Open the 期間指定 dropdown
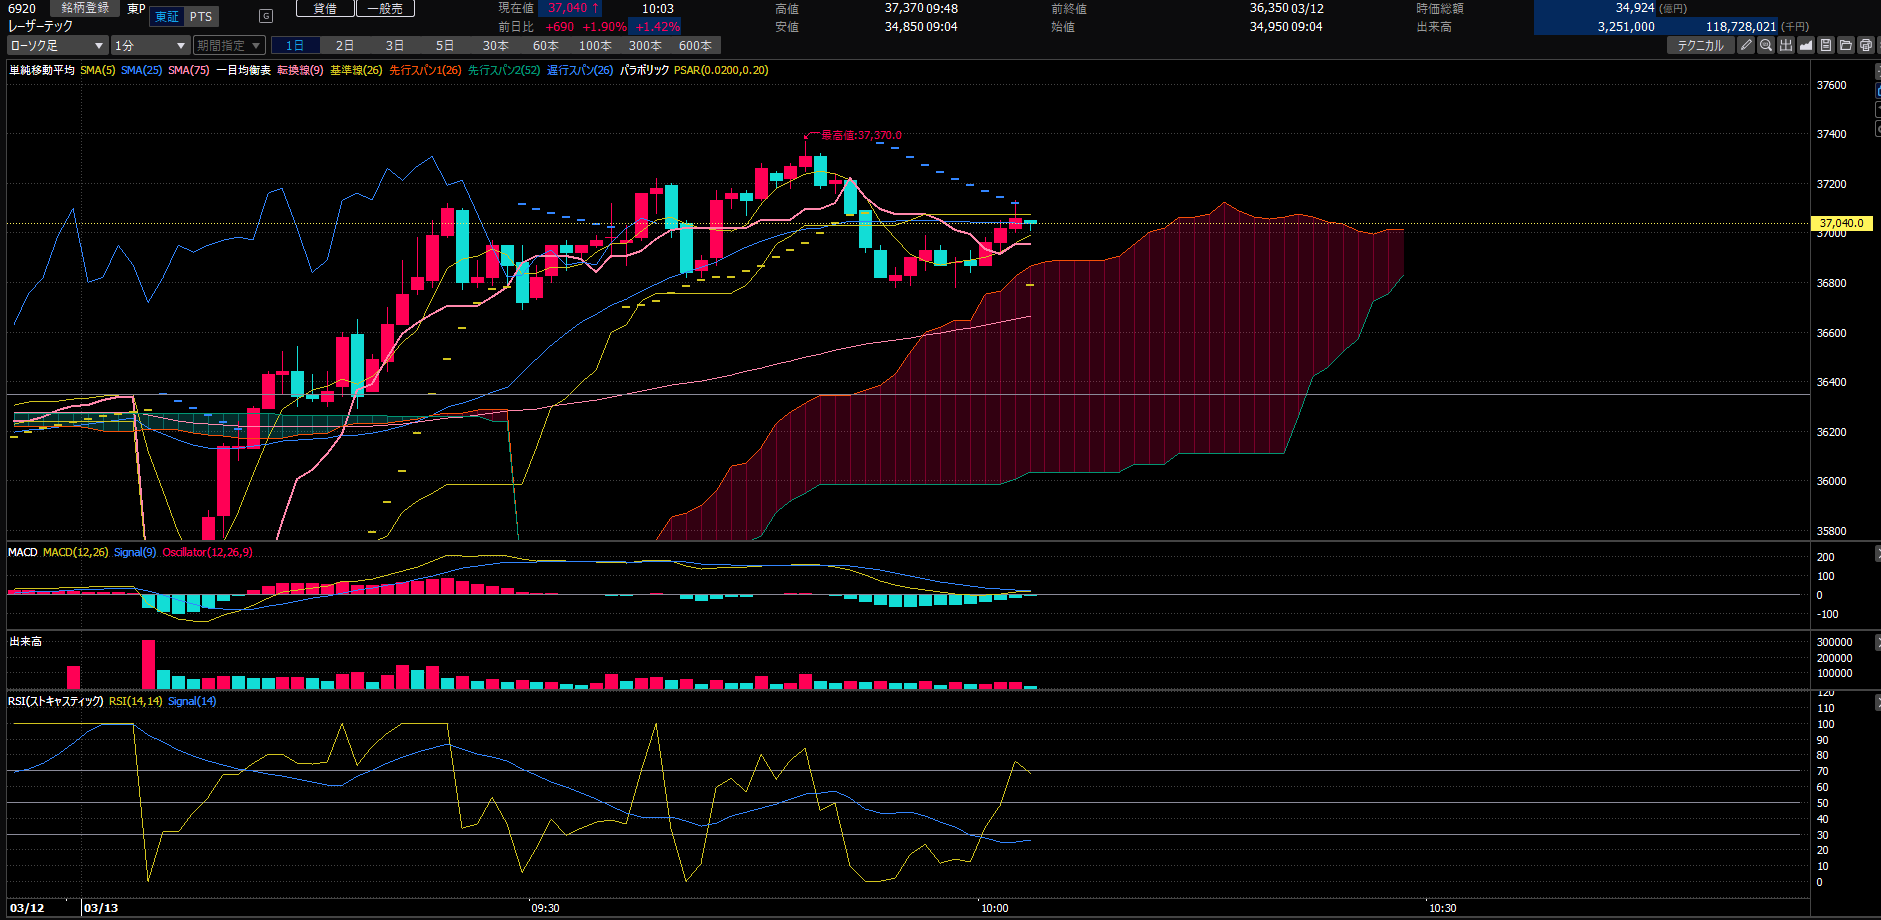Viewport: 1881px width, 920px height. pyautogui.click(x=229, y=46)
